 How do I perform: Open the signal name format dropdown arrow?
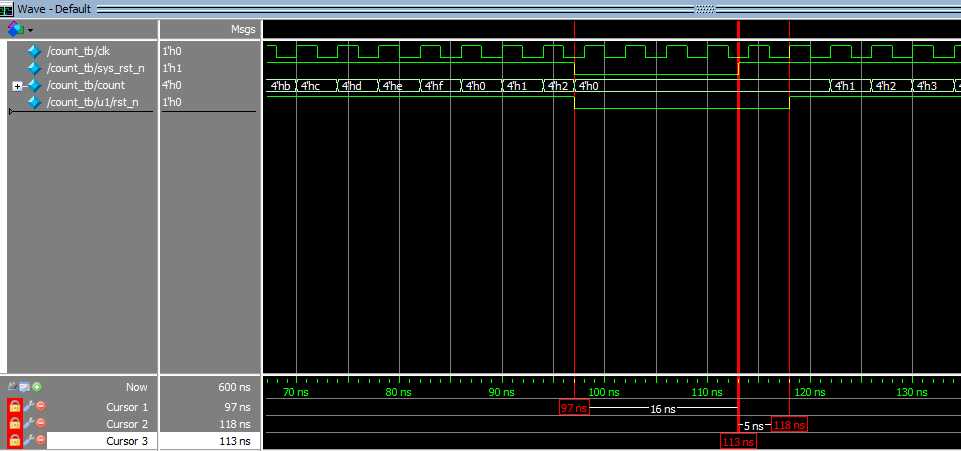pos(30,30)
